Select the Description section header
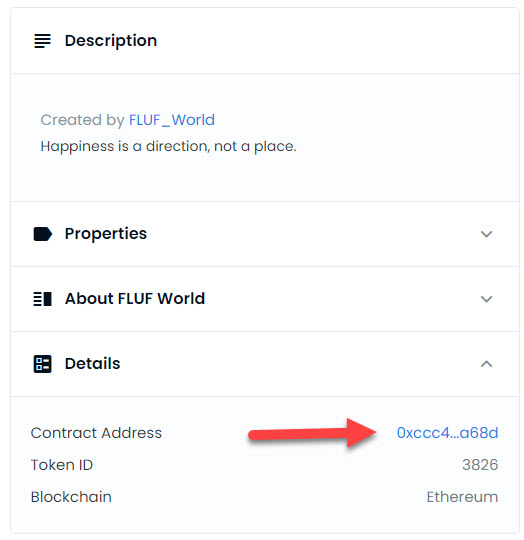Viewport: 524px width, 540px height. [265, 41]
